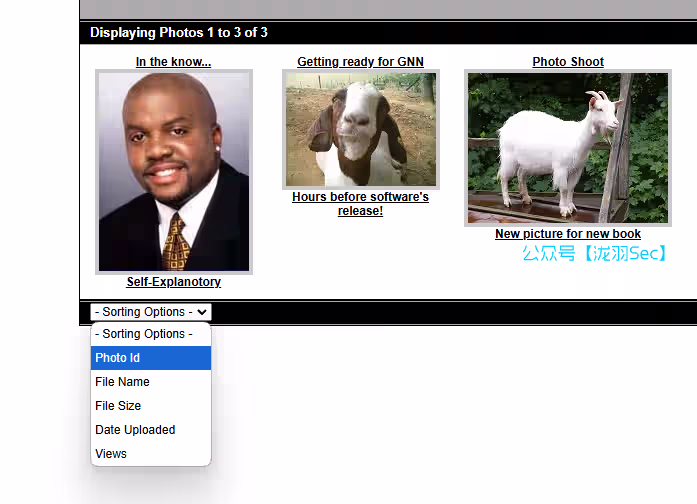Open the "Getting ready for GNN" title link
This screenshot has width=697, height=504.
(x=360, y=62)
